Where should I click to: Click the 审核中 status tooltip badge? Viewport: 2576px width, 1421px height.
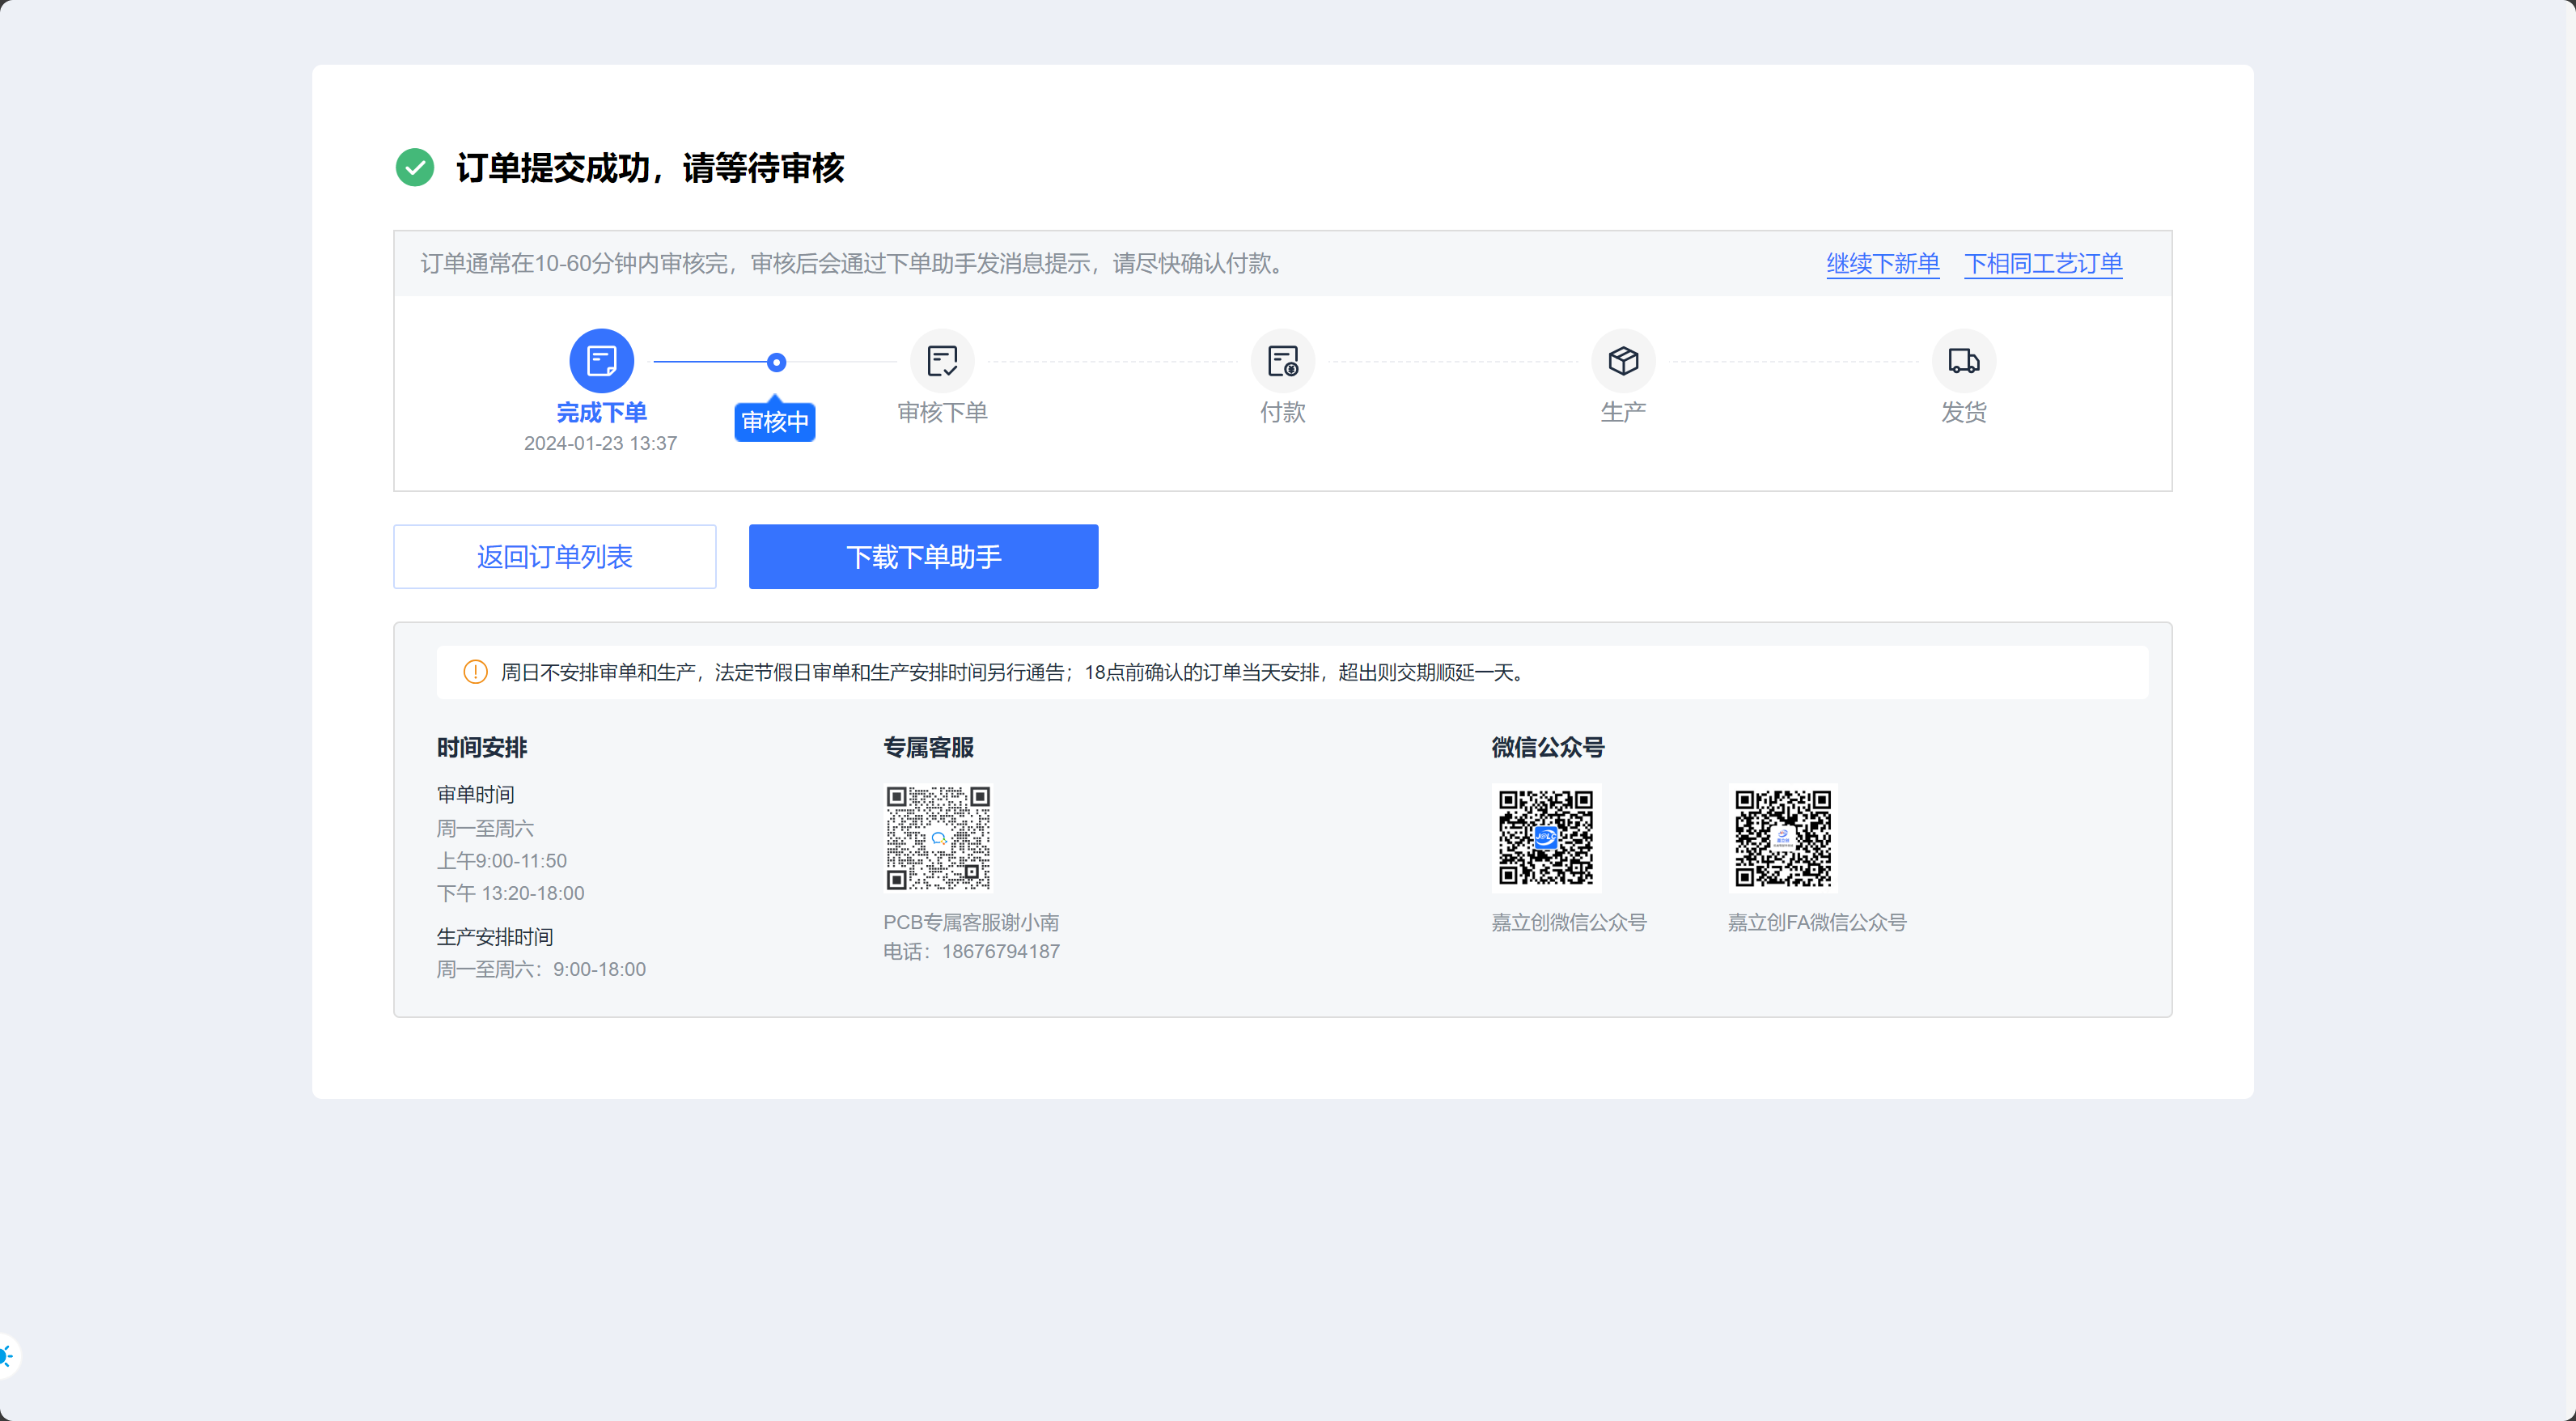point(775,422)
